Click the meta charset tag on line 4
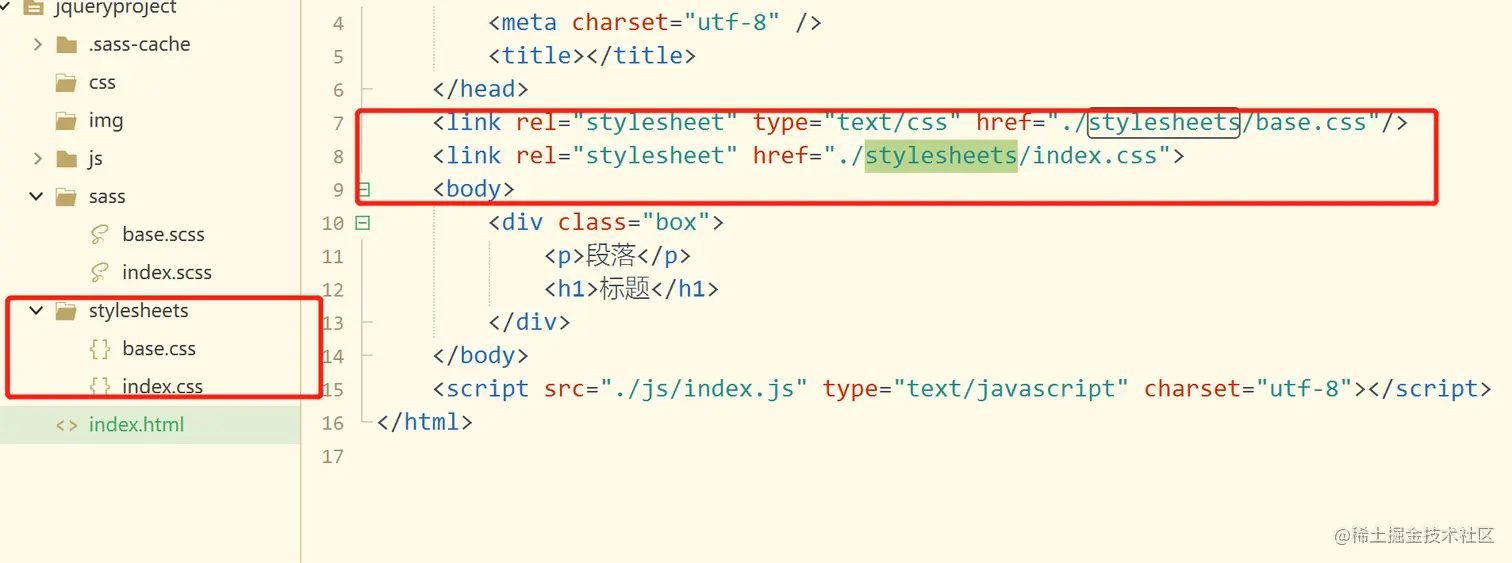The image size is (1512, 563). click(655, 22)
